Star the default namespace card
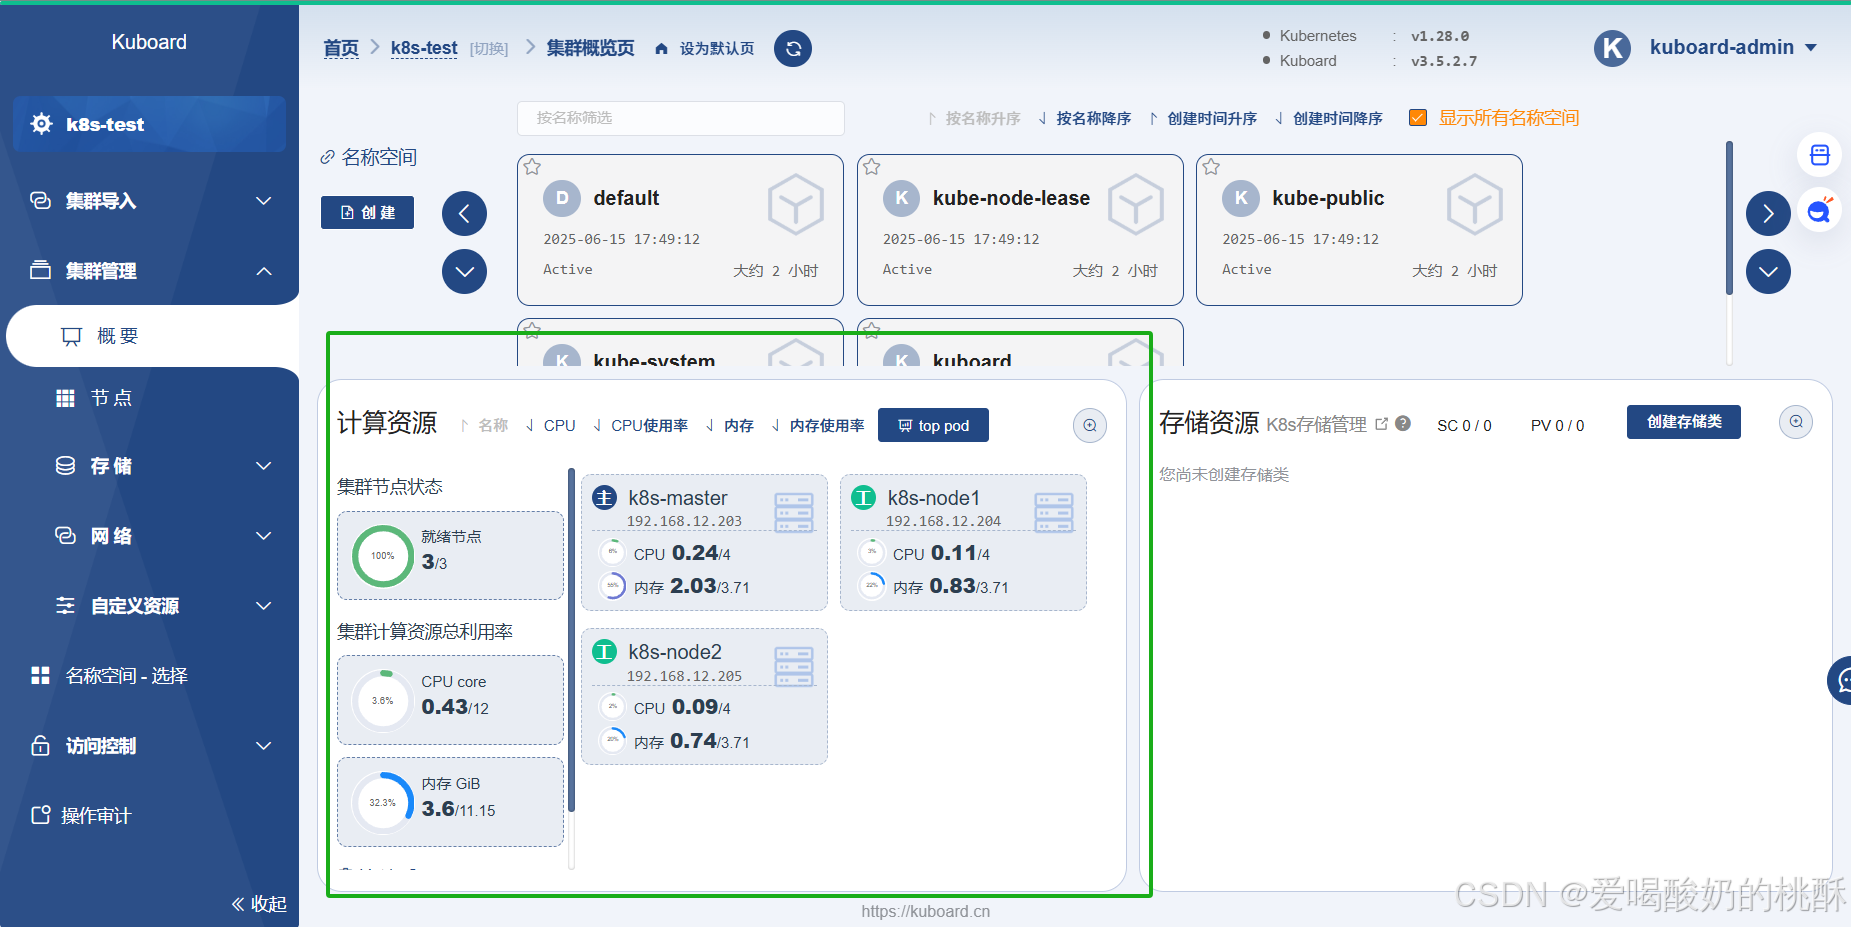 pyautogui.click(x=532, y=167)
